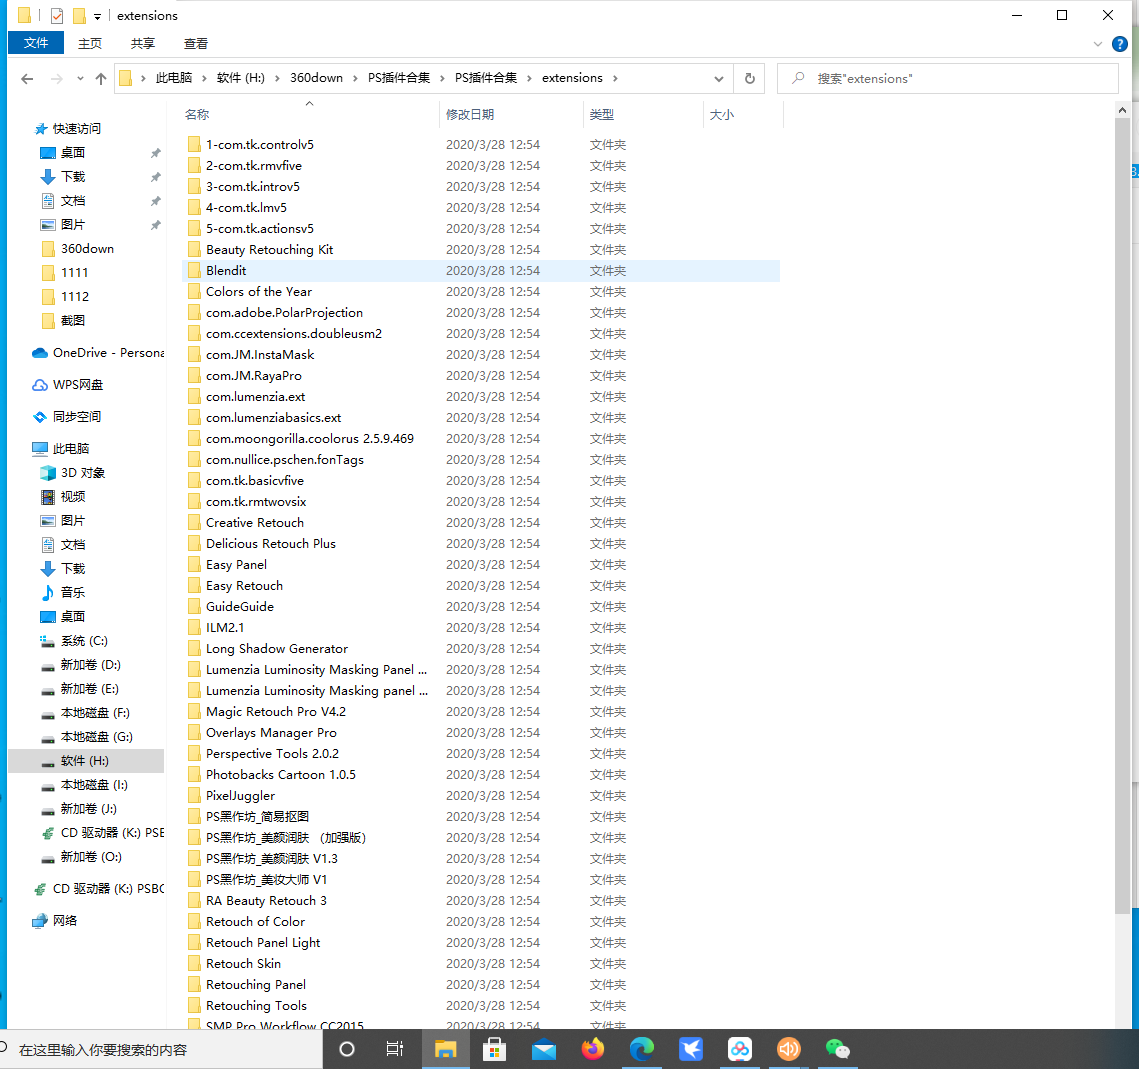The width and height of the screenshot is (1139, 1069).
Task: Select 系统 (C:) drive in sidebar
Action: 74,641
